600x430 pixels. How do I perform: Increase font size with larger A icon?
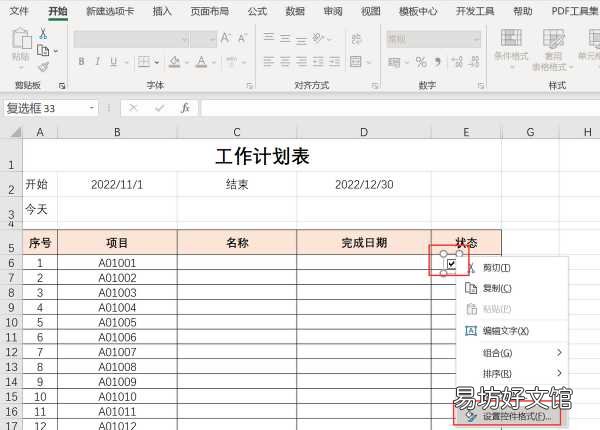click(225, 38)
